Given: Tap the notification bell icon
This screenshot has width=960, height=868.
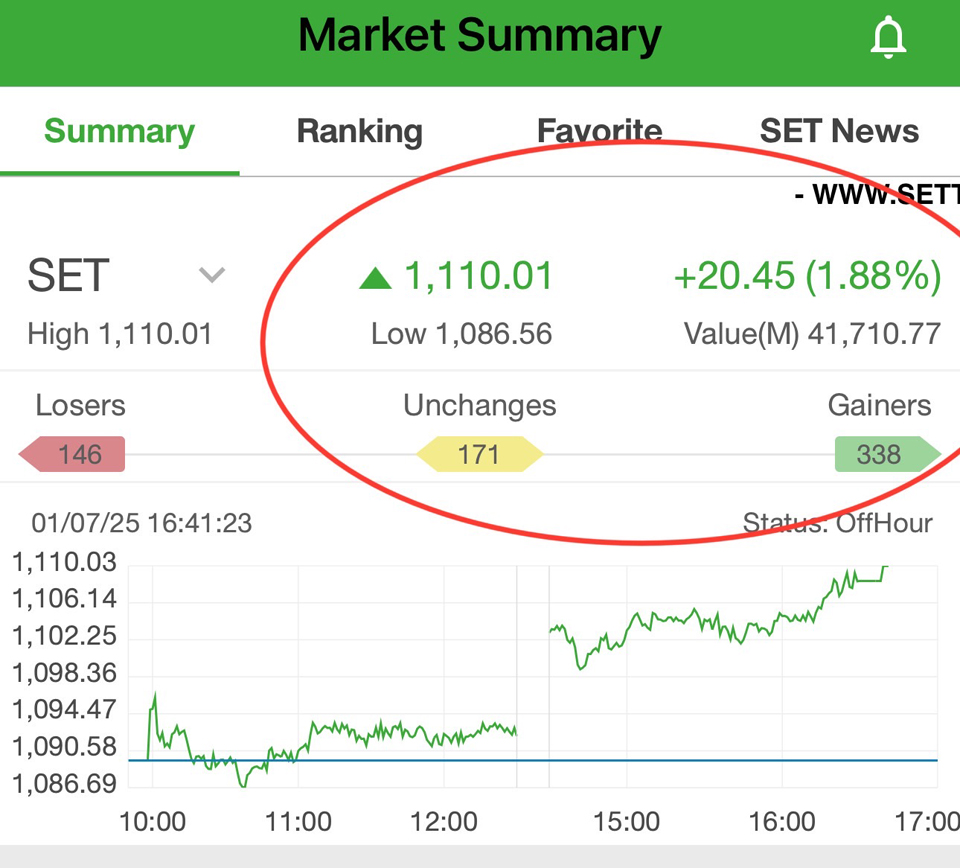Looking at the screenshot, I should coord(888,38).
